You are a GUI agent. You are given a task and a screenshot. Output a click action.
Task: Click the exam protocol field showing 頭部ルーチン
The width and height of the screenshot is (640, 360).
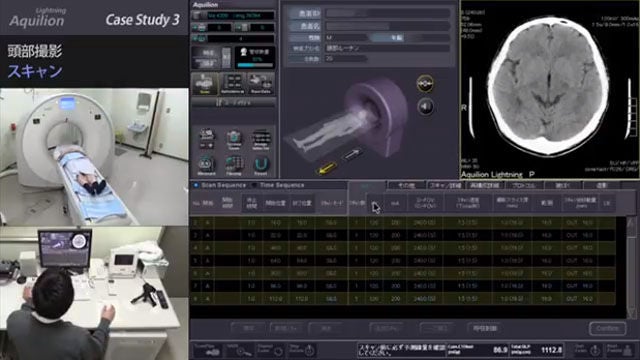click(388, 48)
